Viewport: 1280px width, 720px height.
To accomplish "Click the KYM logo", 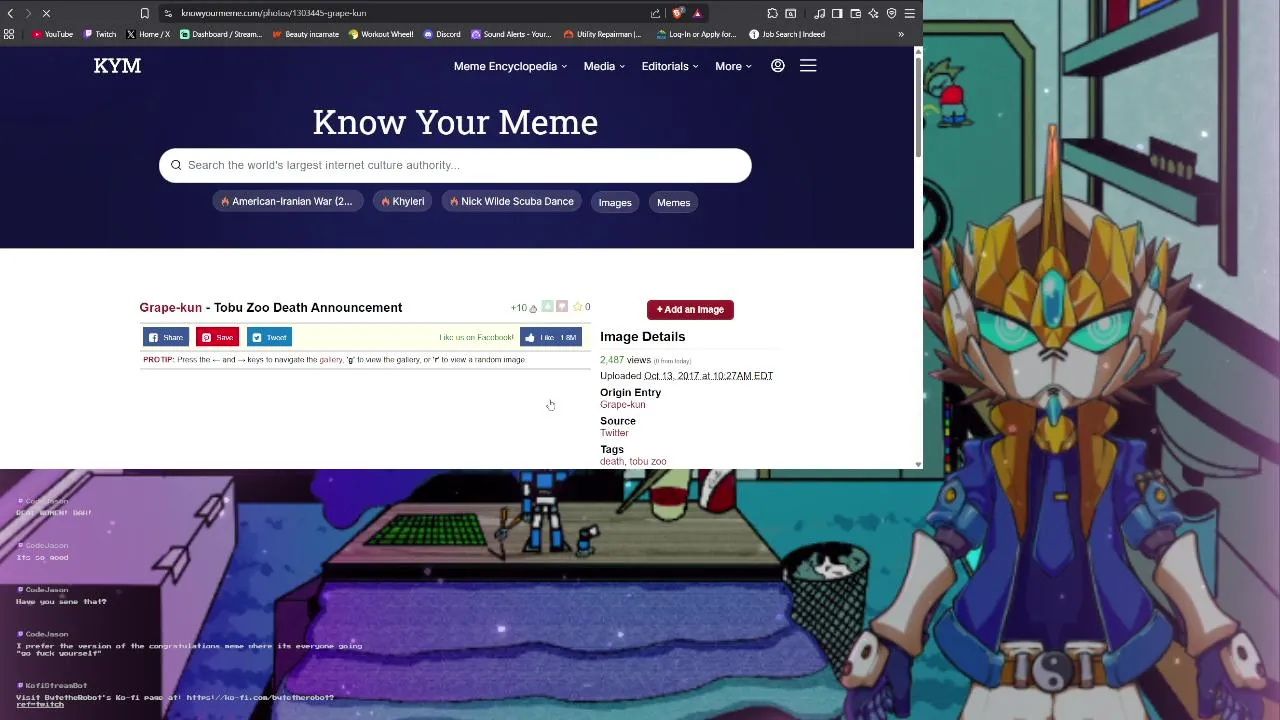I will point(117,66).
